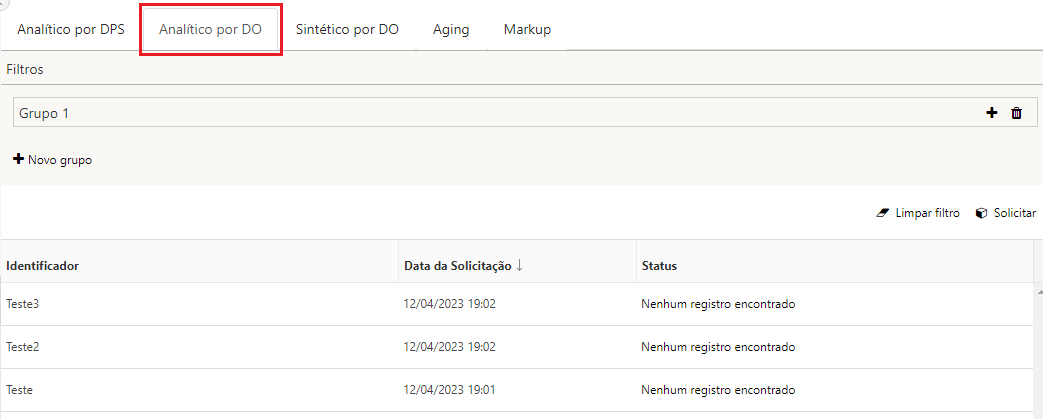1043x419 pixels.
Task: Select the Analítico por DO tab
Action: coord(210,29)
